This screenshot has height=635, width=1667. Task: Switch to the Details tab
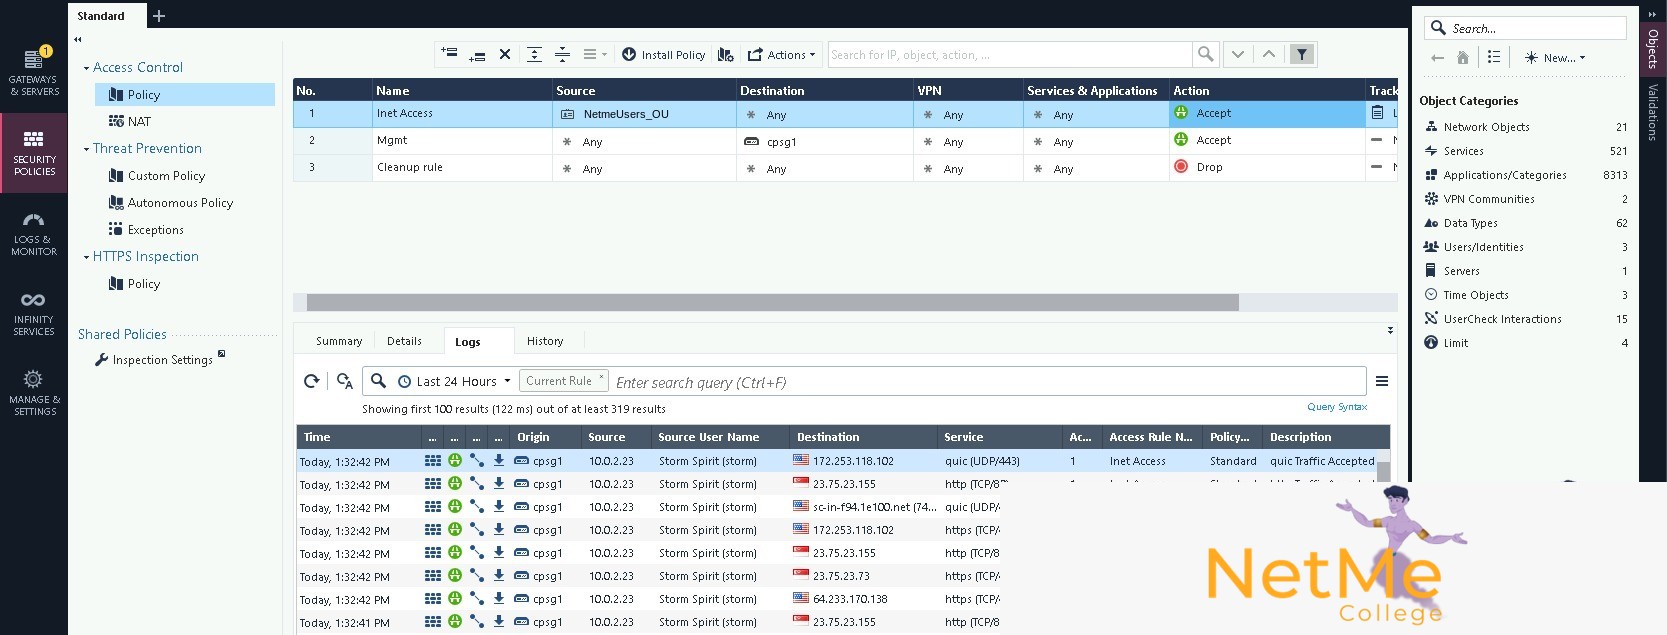pyautogui.click(x=404, y=341)
